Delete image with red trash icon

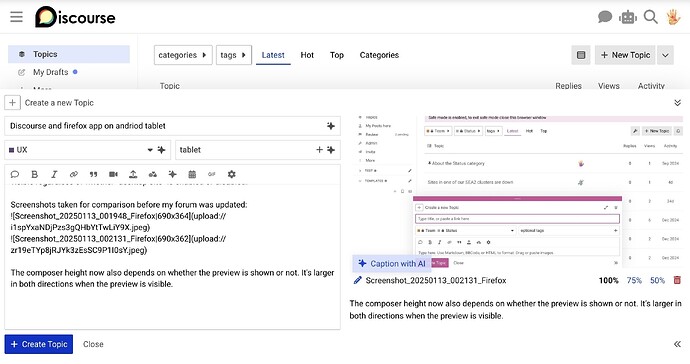[x=677, y=280]
